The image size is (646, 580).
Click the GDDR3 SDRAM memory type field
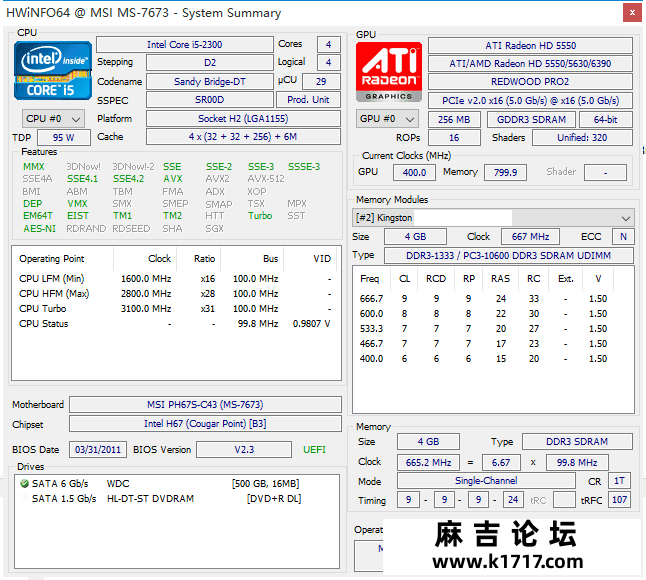click(x=531, y=119)
